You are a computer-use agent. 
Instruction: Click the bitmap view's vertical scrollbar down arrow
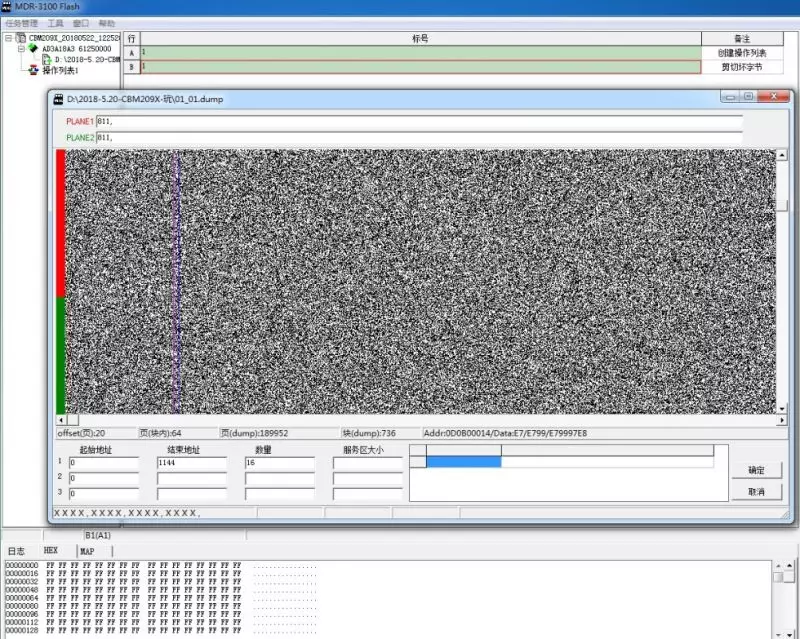(781, 408)
